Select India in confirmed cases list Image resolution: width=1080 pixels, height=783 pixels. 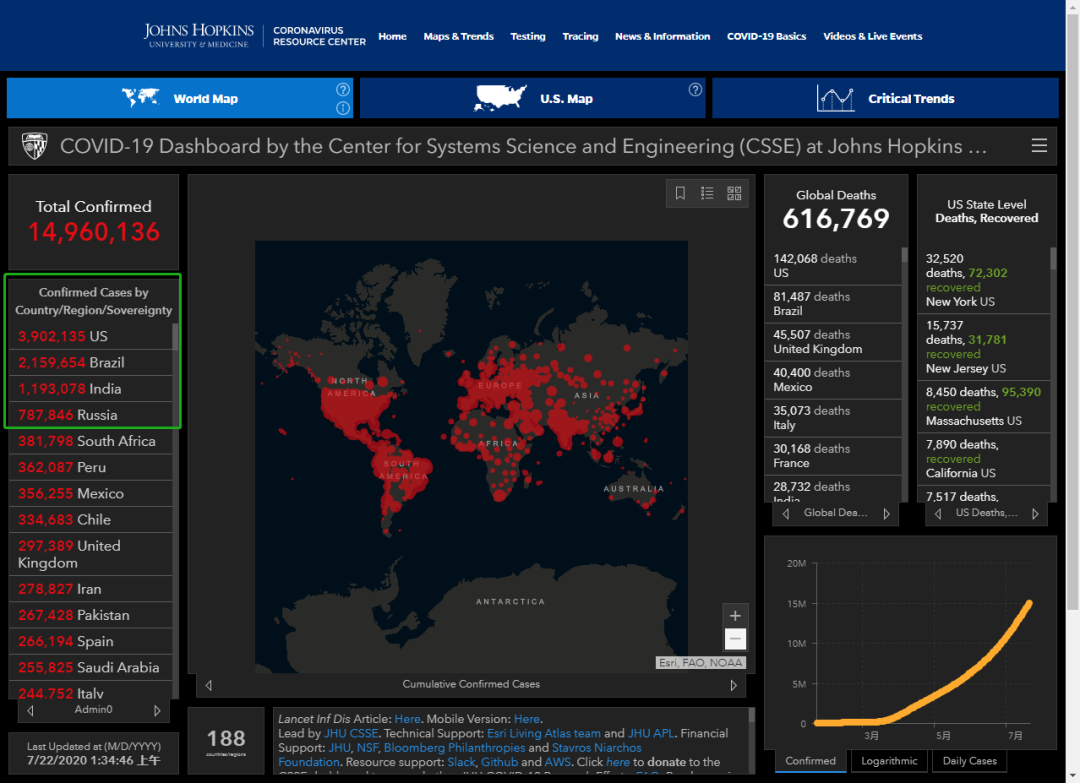point(90,388)
